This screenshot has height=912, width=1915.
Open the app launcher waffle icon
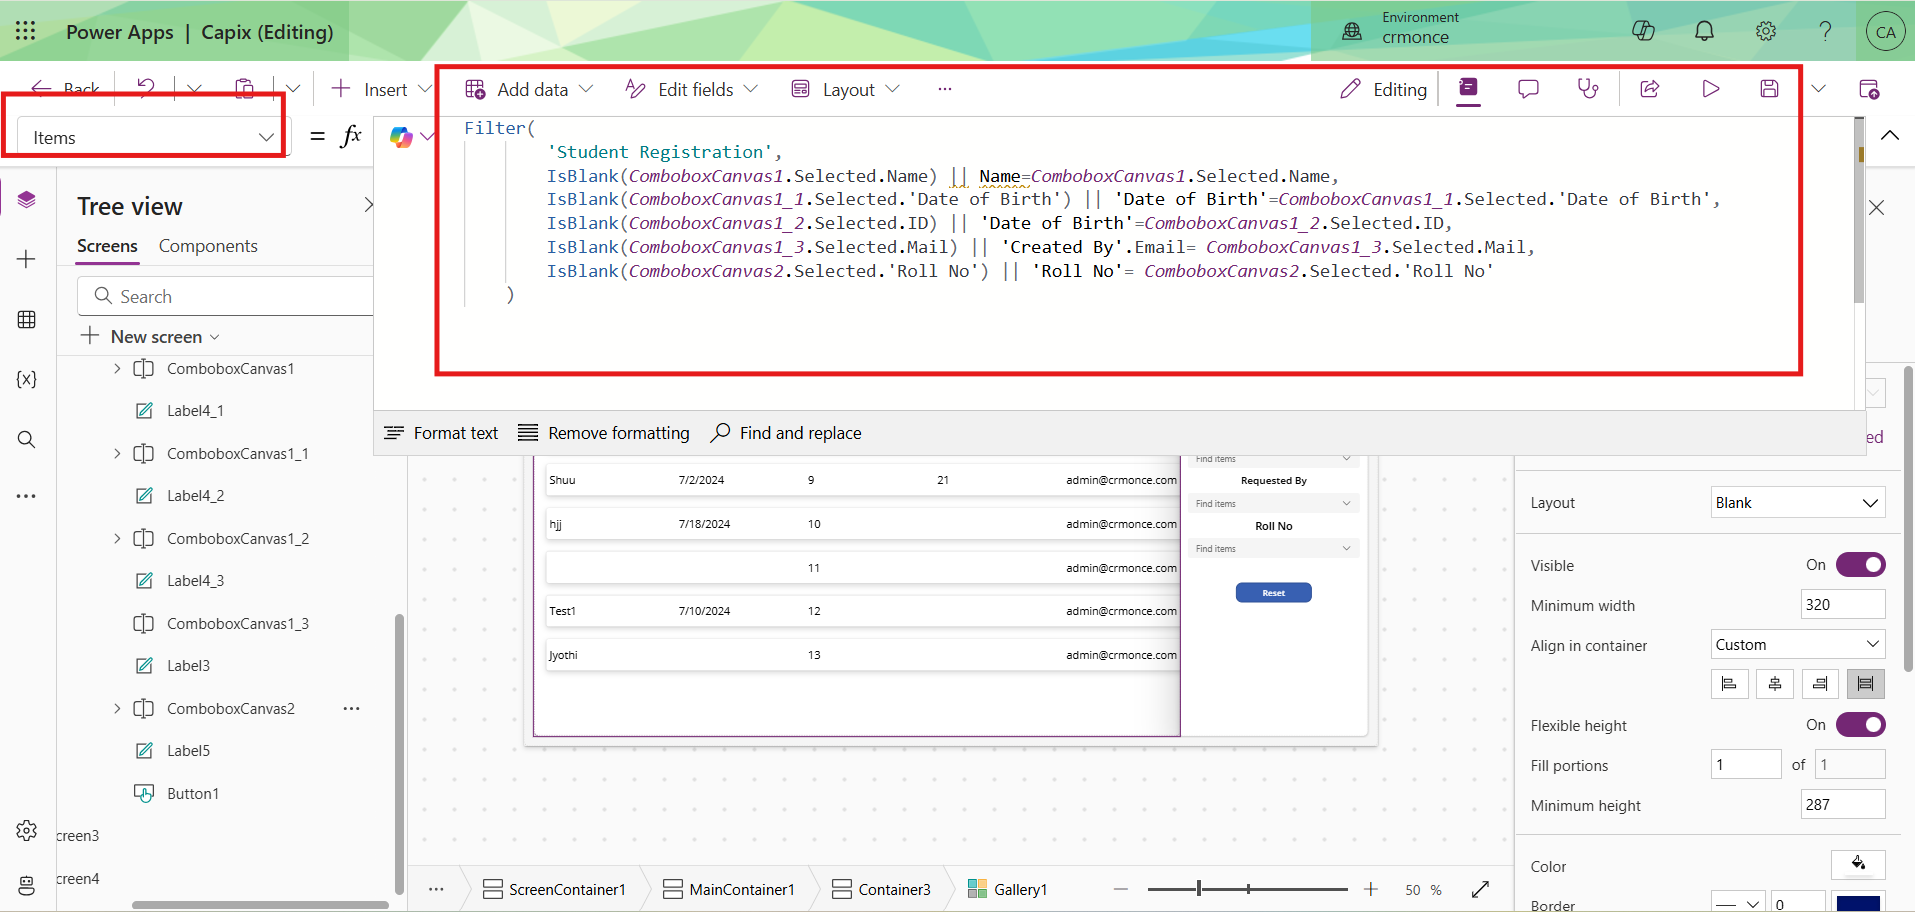click(26, 31)
